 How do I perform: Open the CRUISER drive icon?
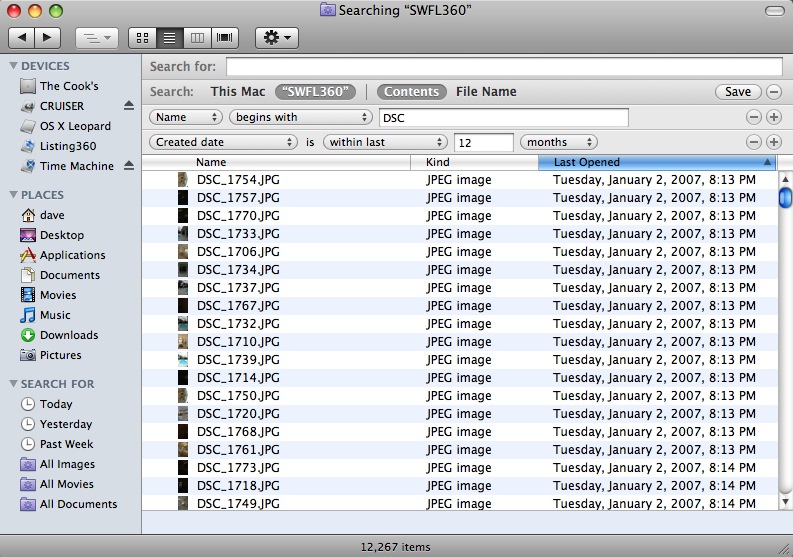(28, 106)
